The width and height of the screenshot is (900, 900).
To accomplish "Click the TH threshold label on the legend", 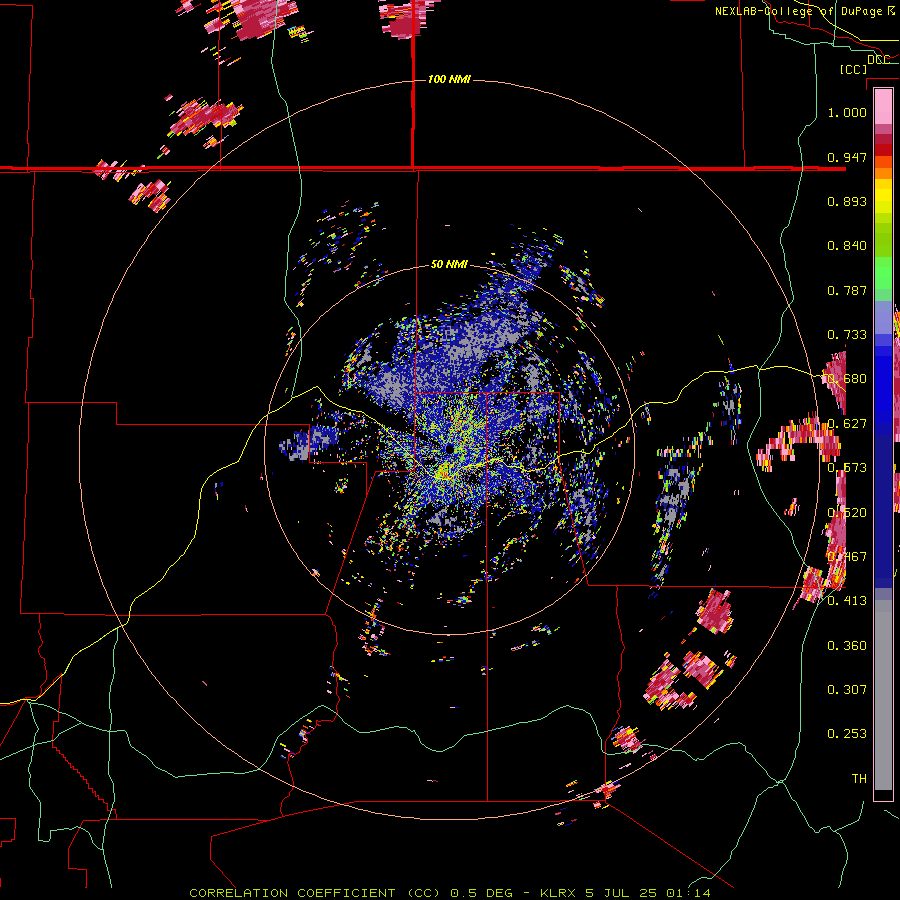I will pos(859,778).
